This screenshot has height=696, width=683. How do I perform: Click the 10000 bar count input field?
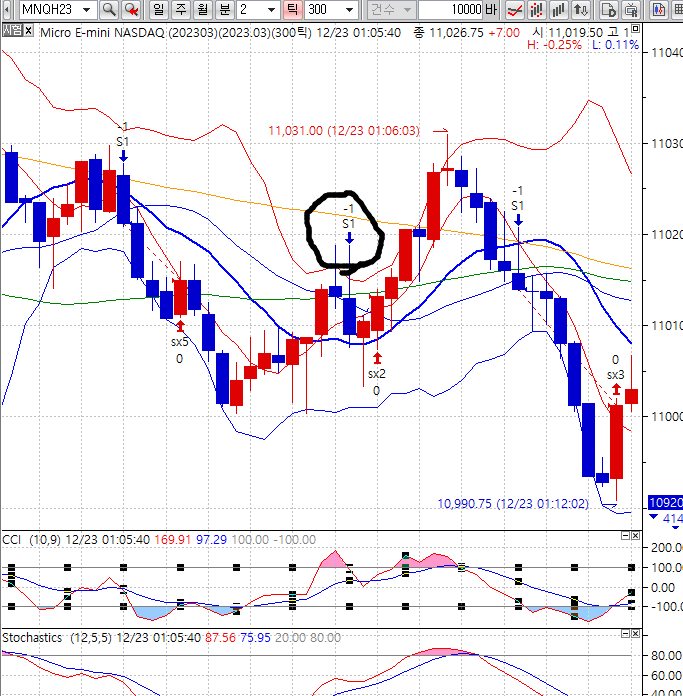(450, 10)
